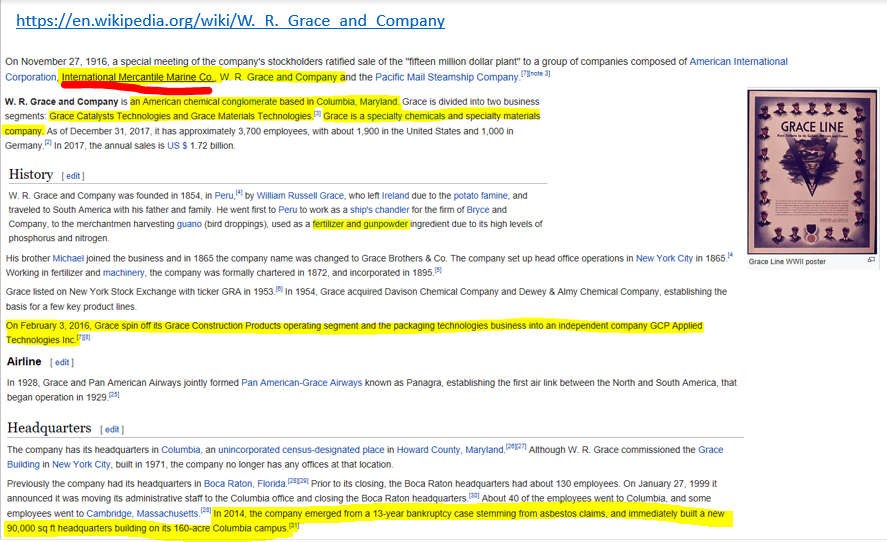
Task: Click the US $ currency link
Action: 177,145
